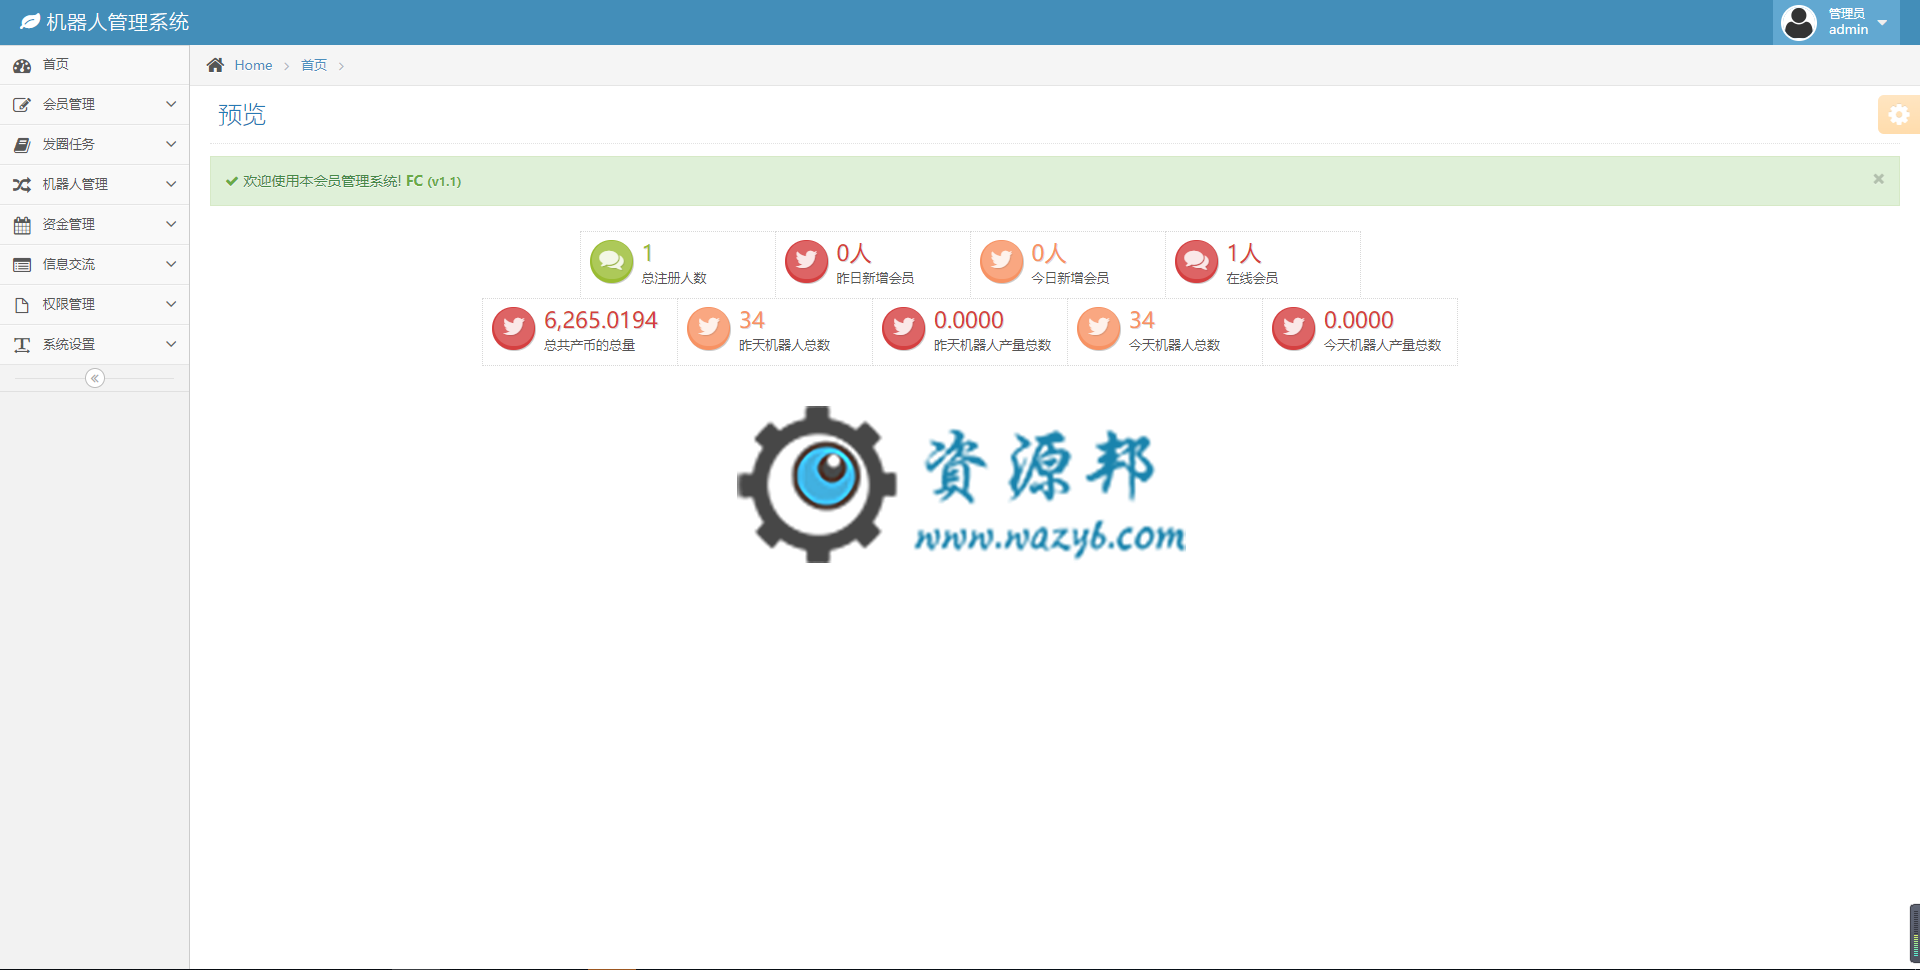This screenshot has height=970, width=1920.
Task: Dismiss the green welcome alert
Action: tap(1878, 179)
